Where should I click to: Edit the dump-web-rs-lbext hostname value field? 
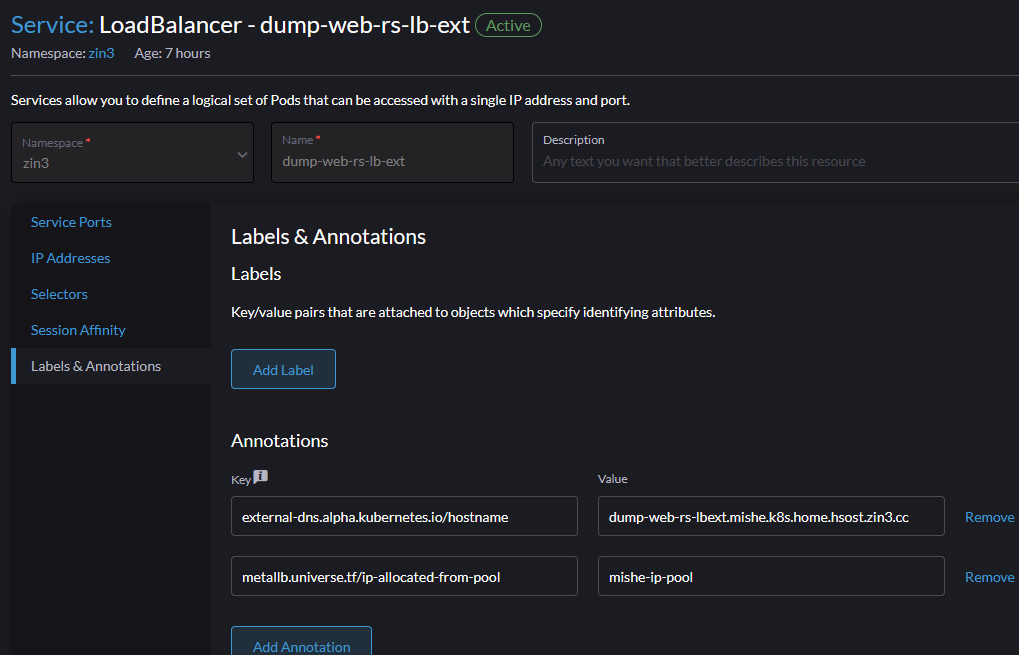coord(771,517)
